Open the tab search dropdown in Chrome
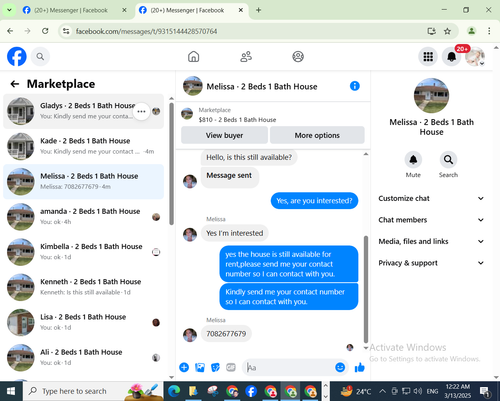Screen dimensions: 500x401 [9, 10]
